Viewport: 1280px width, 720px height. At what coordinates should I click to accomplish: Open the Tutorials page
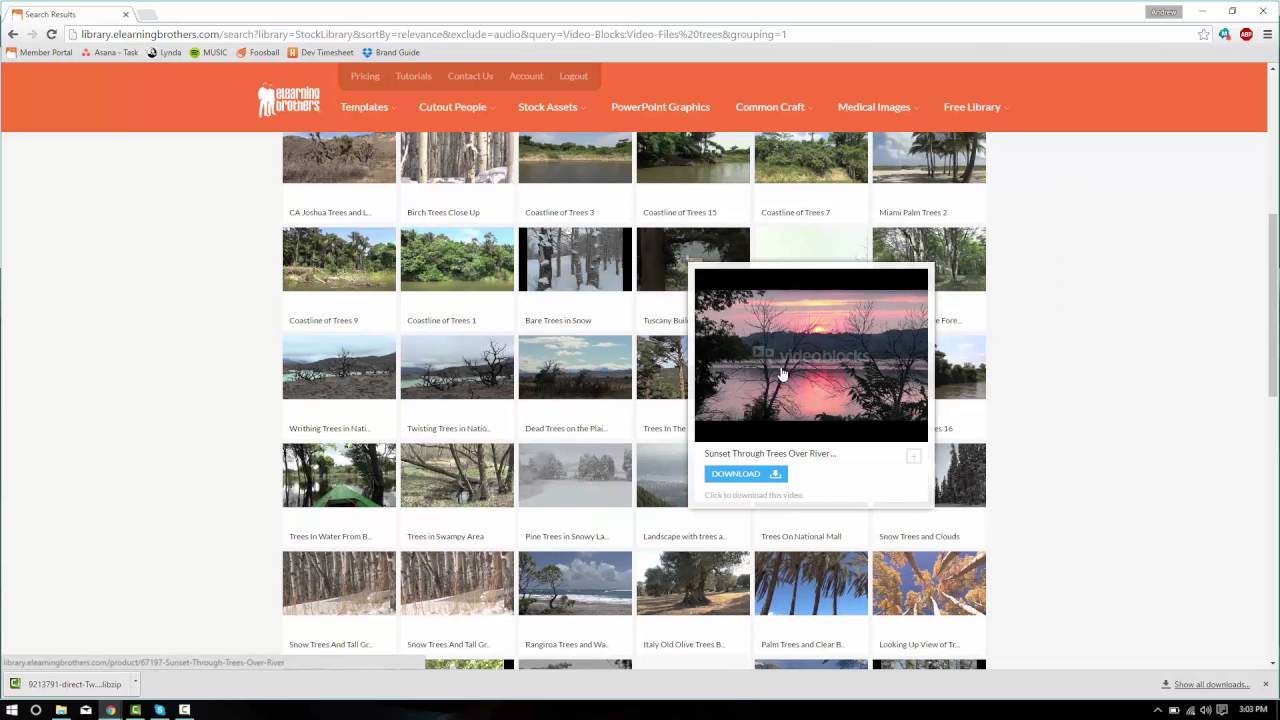pos(413,76)
